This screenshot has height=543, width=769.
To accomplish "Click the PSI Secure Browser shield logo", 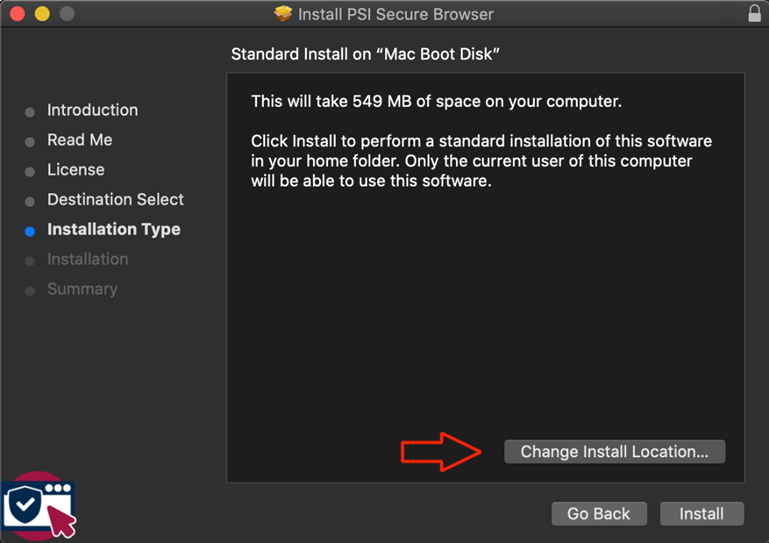I will [x=38, y=506].
